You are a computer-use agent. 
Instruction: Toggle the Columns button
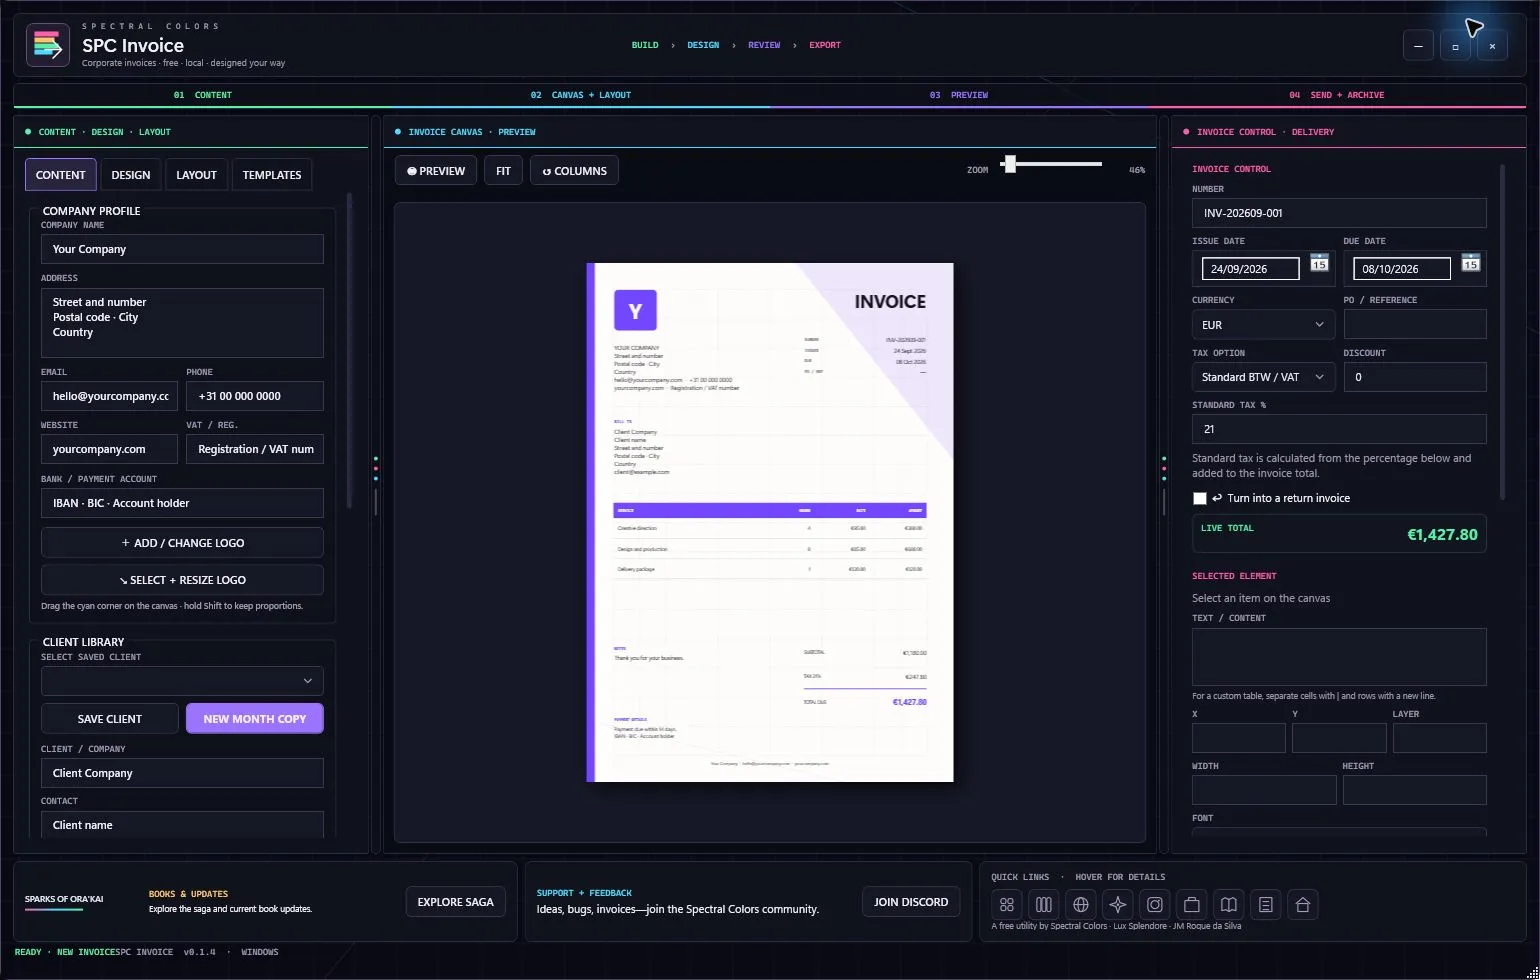[575, 171]
